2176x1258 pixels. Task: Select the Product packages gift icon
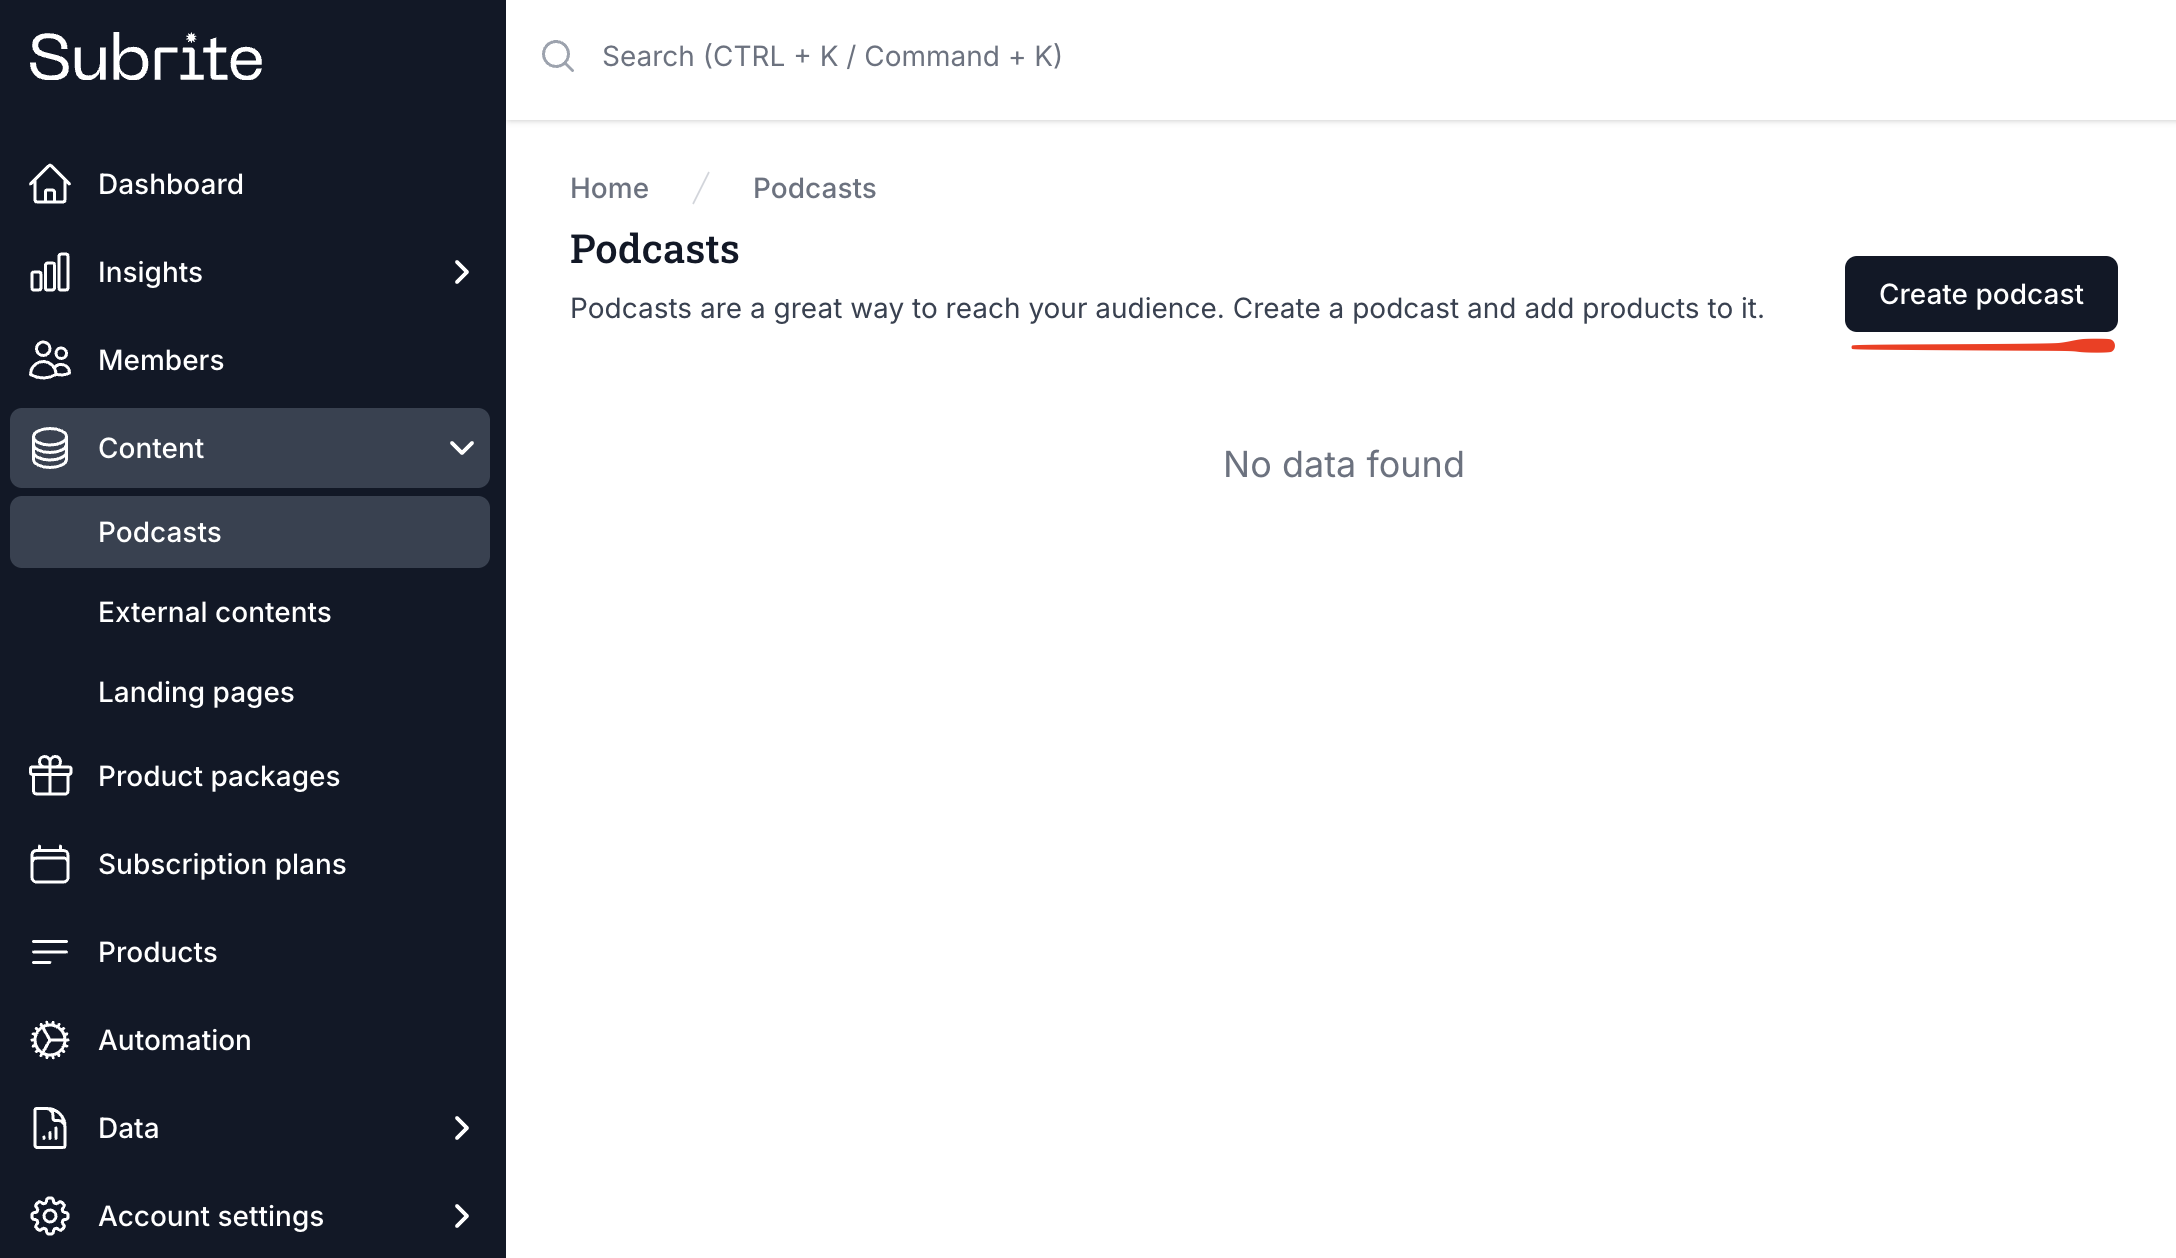[49, 776]
